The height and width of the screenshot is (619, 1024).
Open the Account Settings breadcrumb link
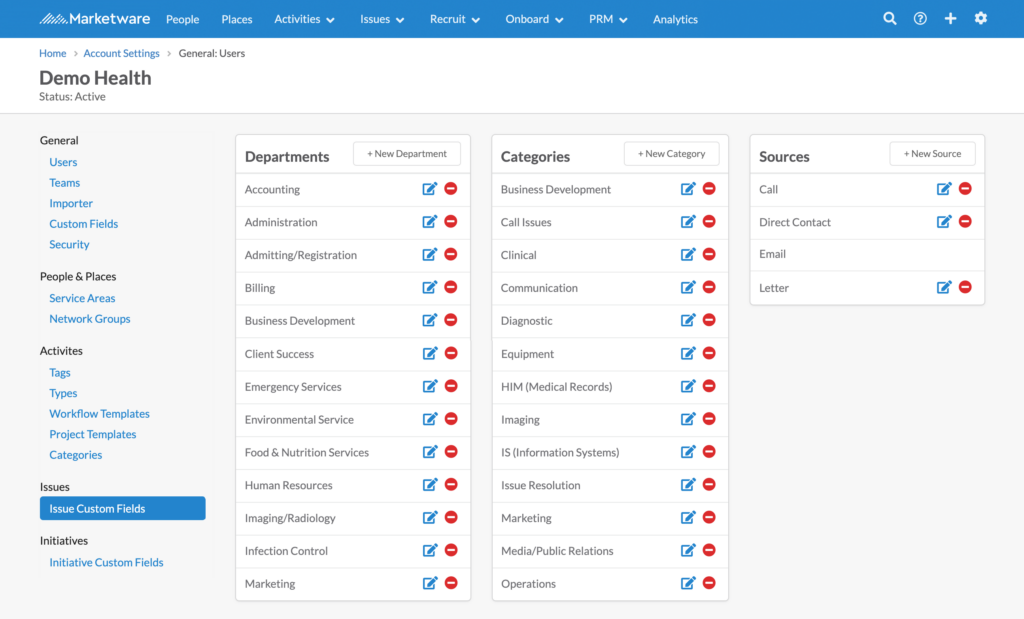(121, 53)
